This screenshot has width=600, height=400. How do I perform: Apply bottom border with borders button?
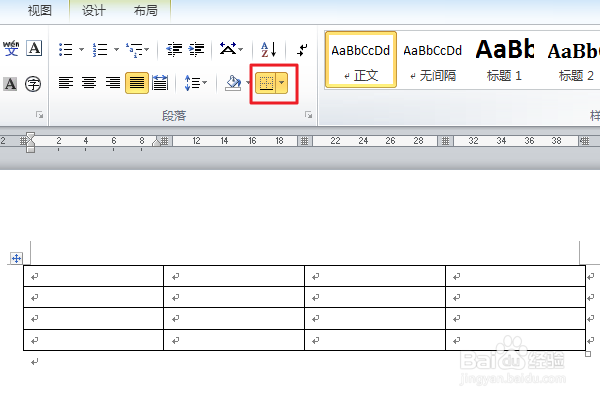point(266,83)
